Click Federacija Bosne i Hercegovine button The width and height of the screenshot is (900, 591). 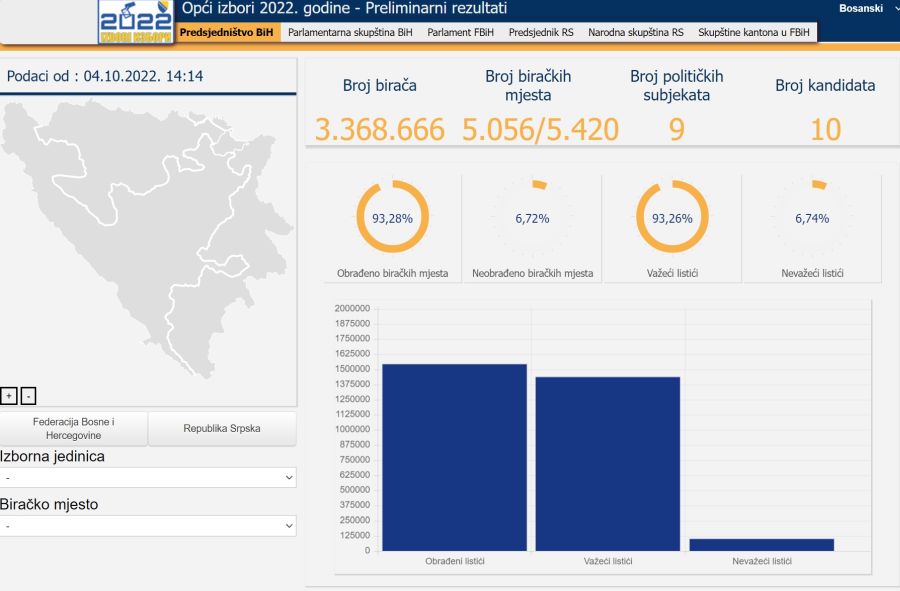74,429
